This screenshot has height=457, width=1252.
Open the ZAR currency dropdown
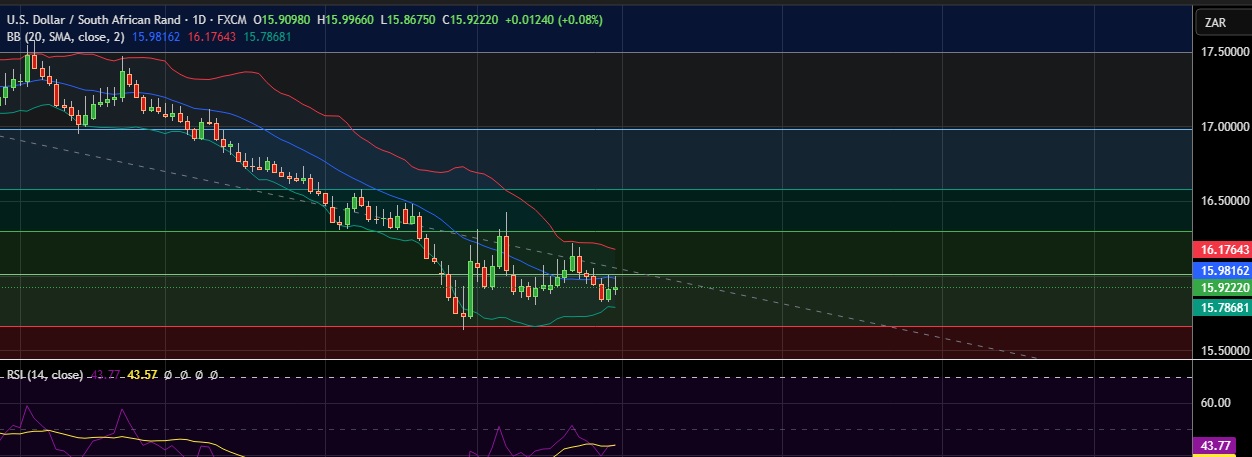pos(1221,22)
